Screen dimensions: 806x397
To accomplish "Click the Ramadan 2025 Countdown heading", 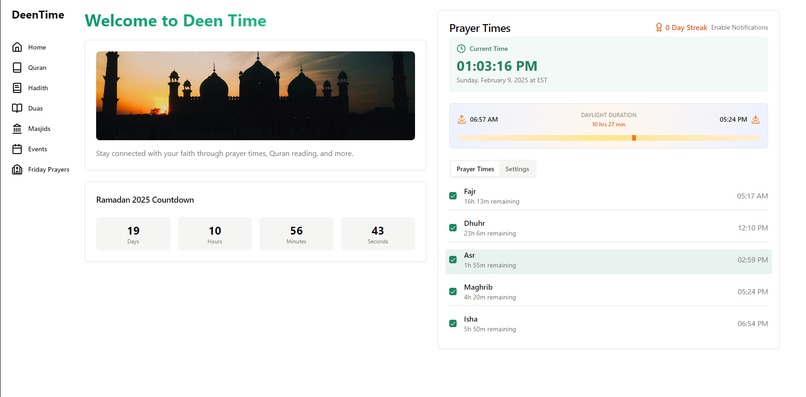I will pyautogui.click(x=145, y=200).
